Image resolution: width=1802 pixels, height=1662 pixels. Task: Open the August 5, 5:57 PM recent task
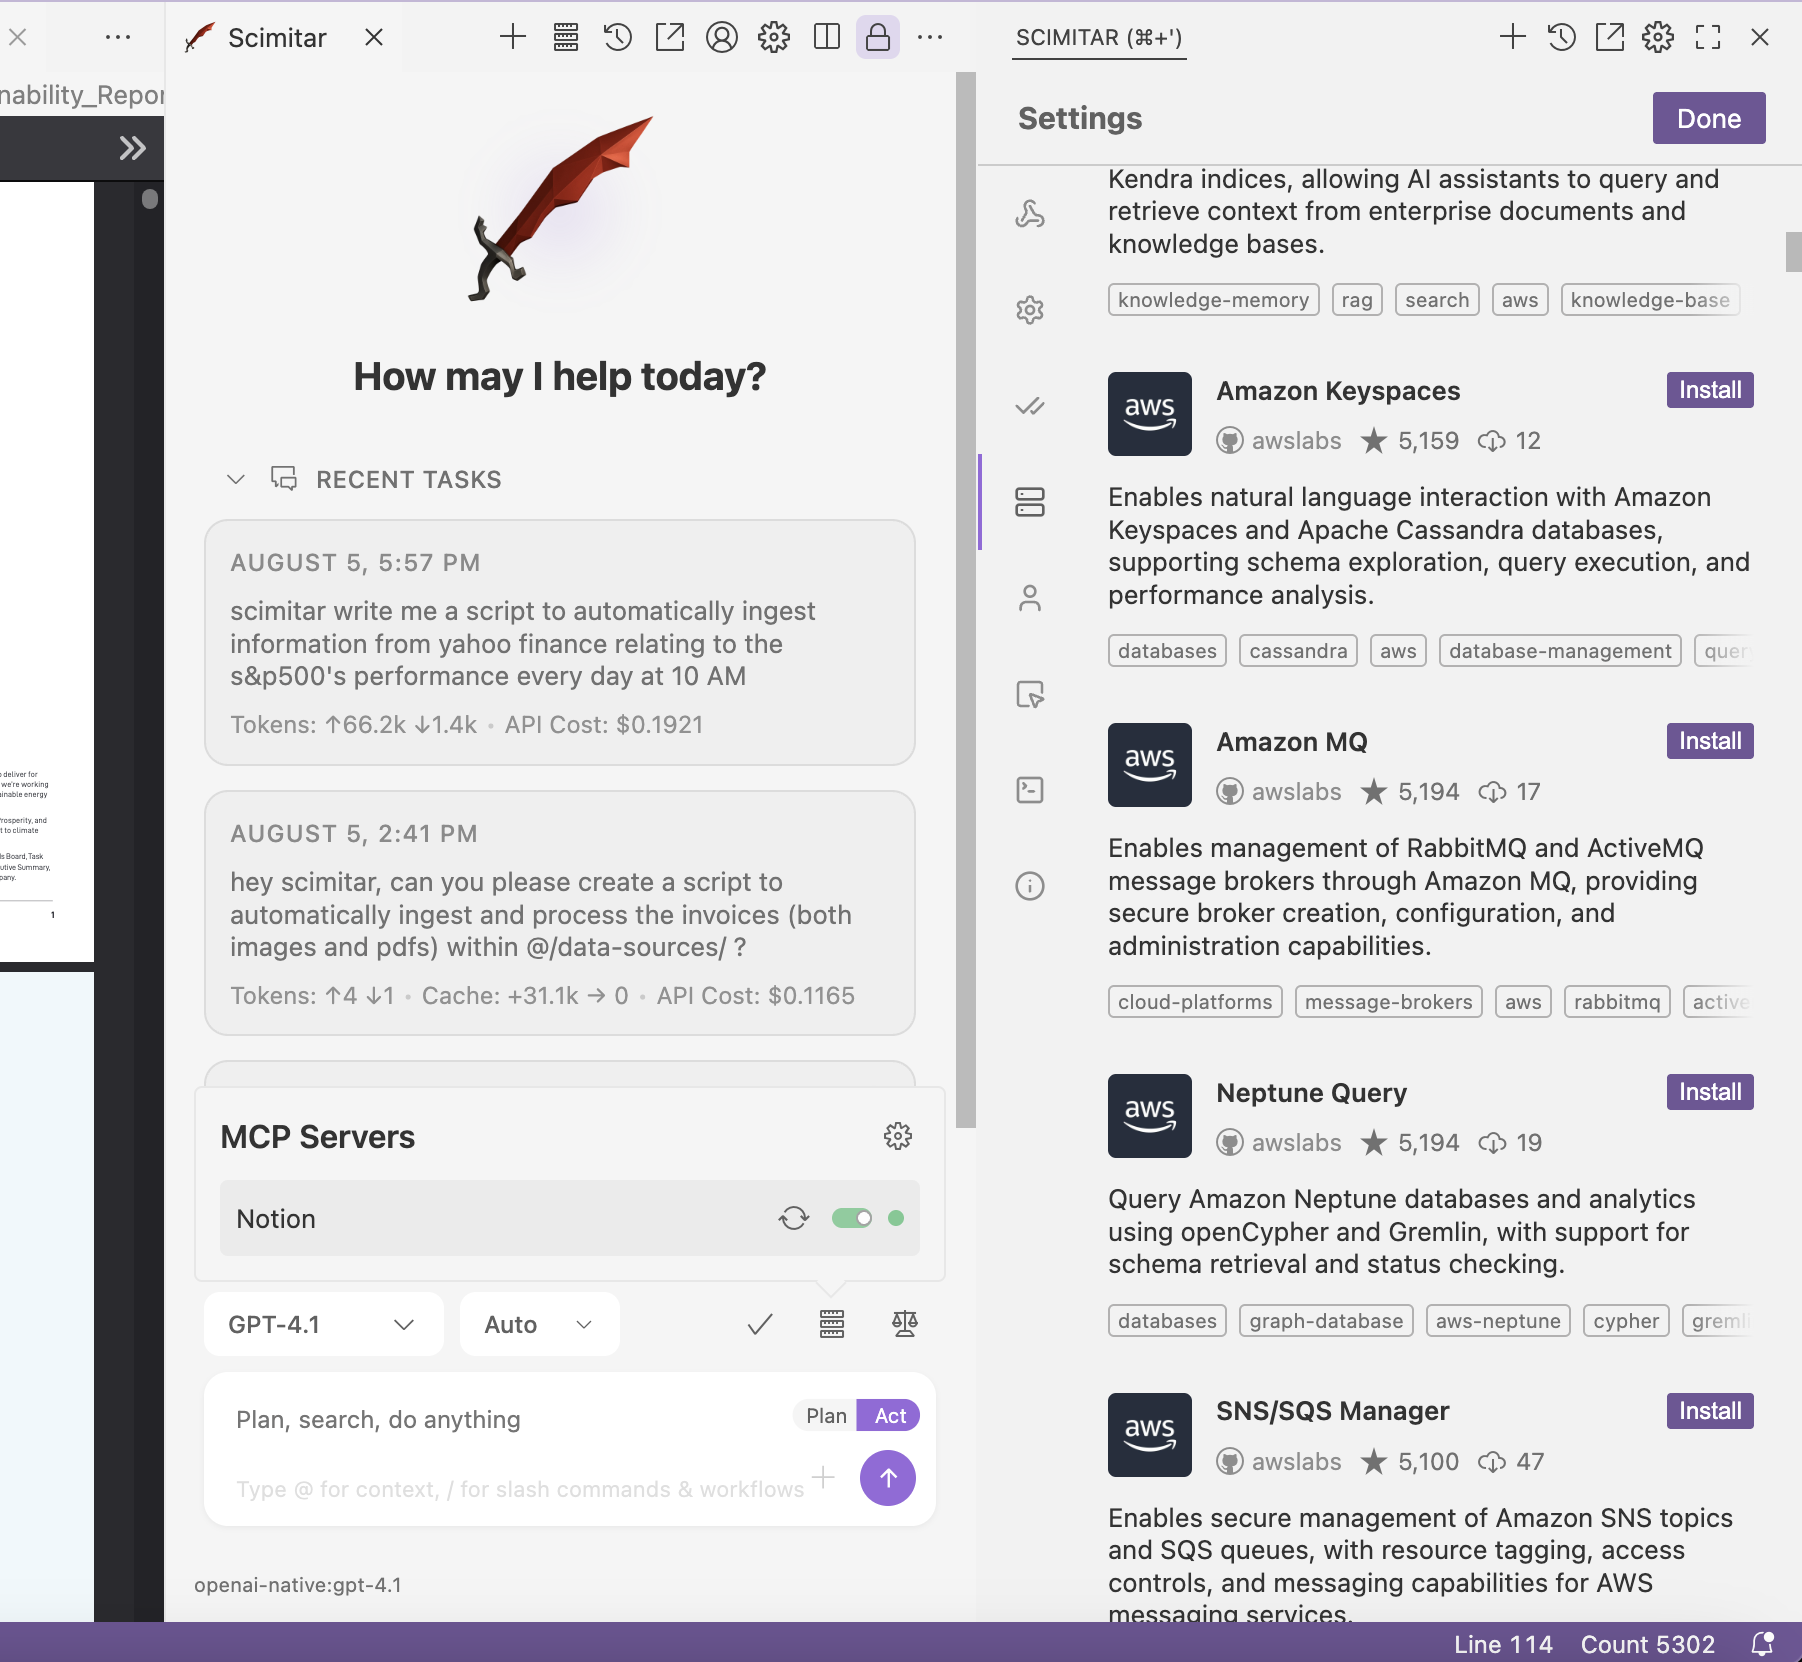pos(560,643)
